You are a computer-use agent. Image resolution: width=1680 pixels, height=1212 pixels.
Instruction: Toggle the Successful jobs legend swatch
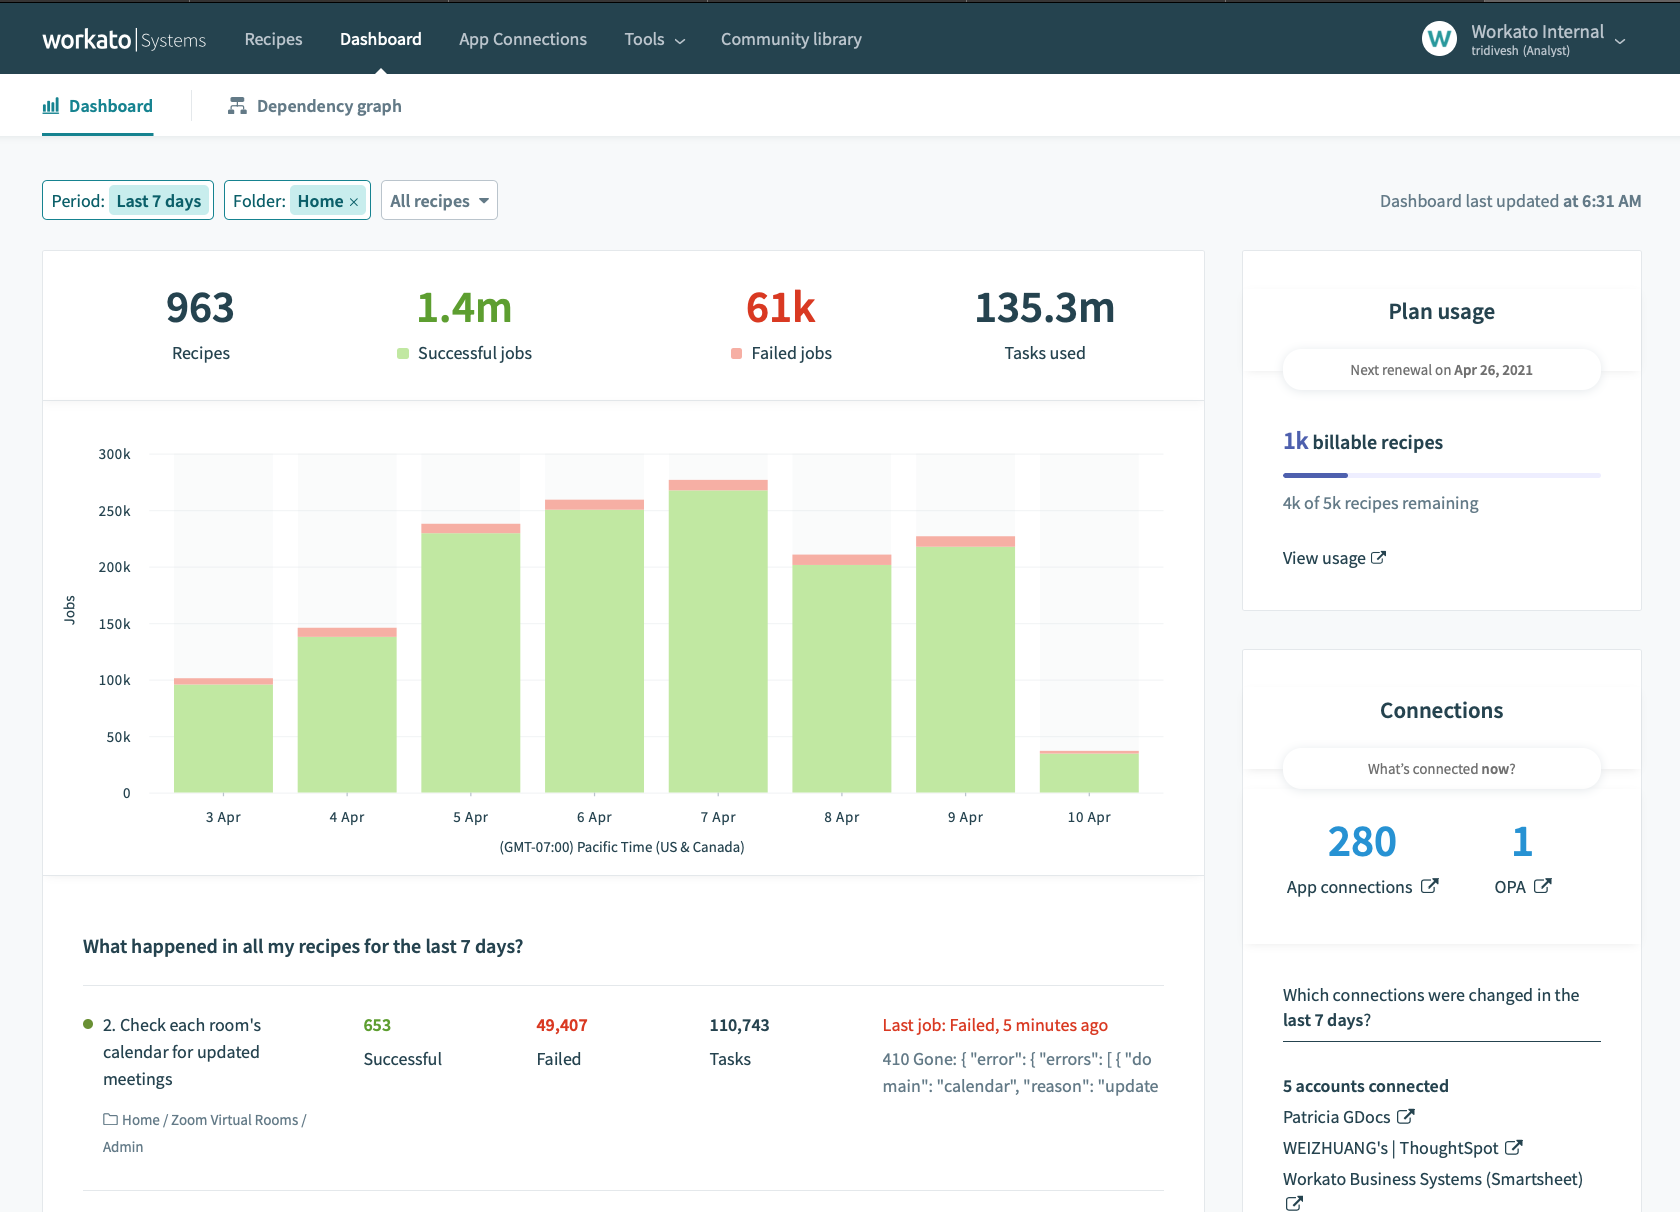403,354
